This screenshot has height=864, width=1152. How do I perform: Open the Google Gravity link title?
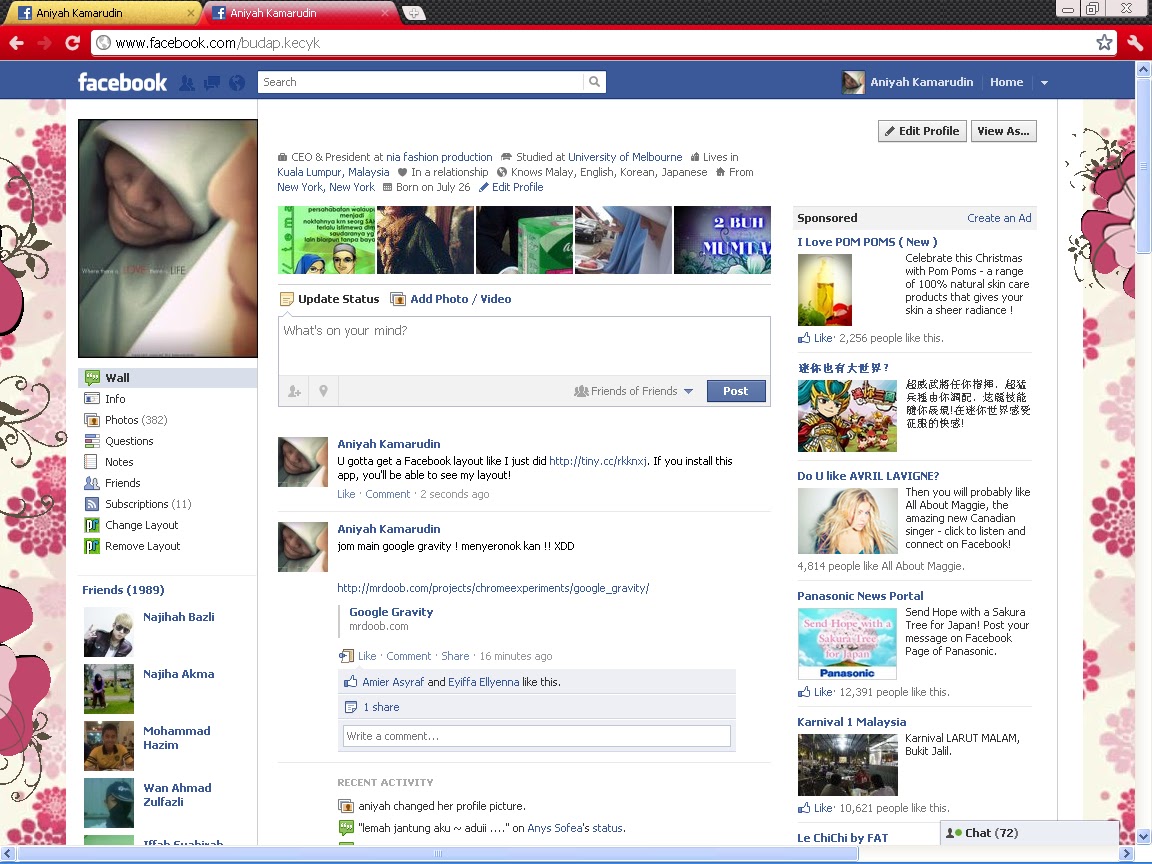[391, 612]
